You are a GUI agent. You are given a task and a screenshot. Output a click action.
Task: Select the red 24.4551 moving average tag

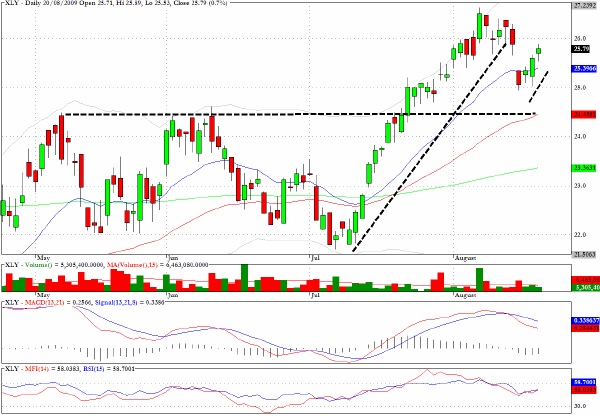point(584,114)
